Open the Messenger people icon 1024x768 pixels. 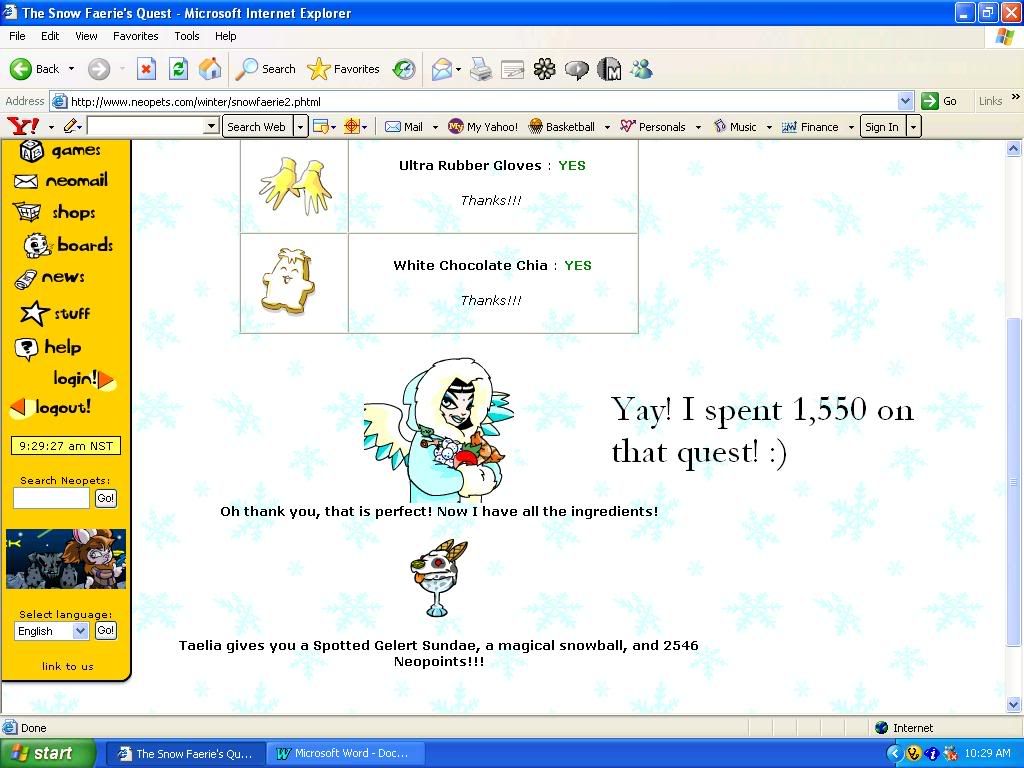tap(641, 69)
